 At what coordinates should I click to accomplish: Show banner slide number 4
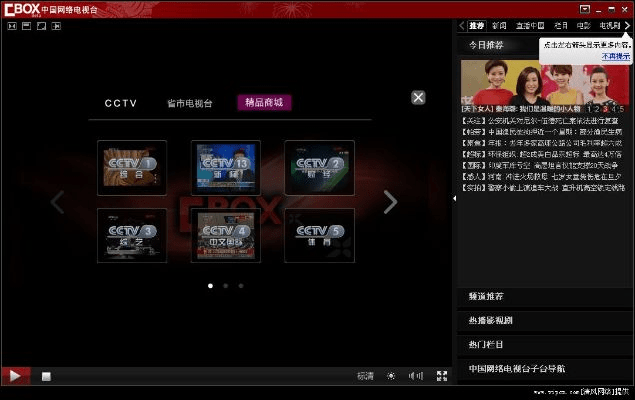point(614,109)
